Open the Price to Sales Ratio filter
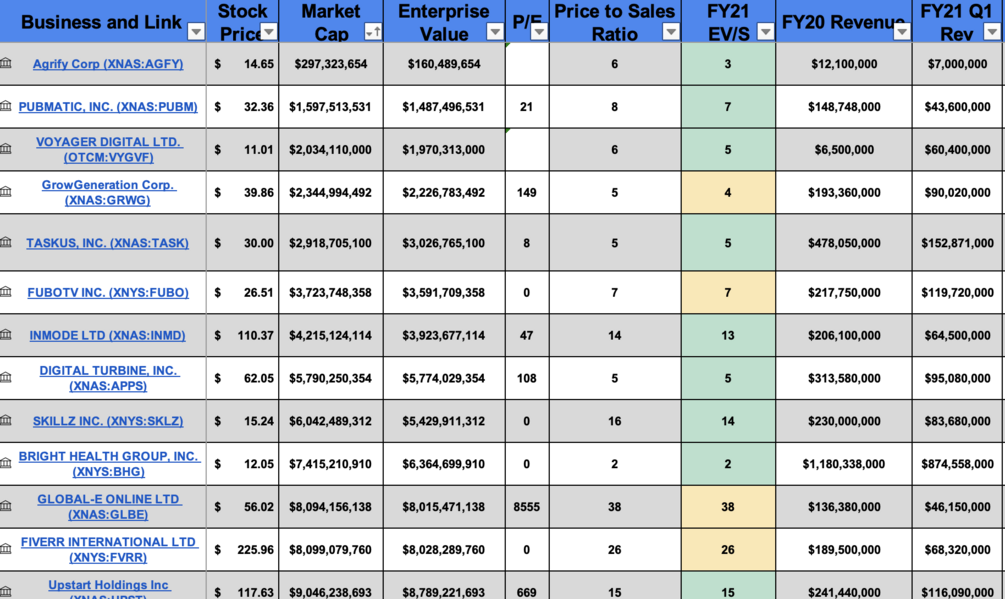 click(671, 31)
